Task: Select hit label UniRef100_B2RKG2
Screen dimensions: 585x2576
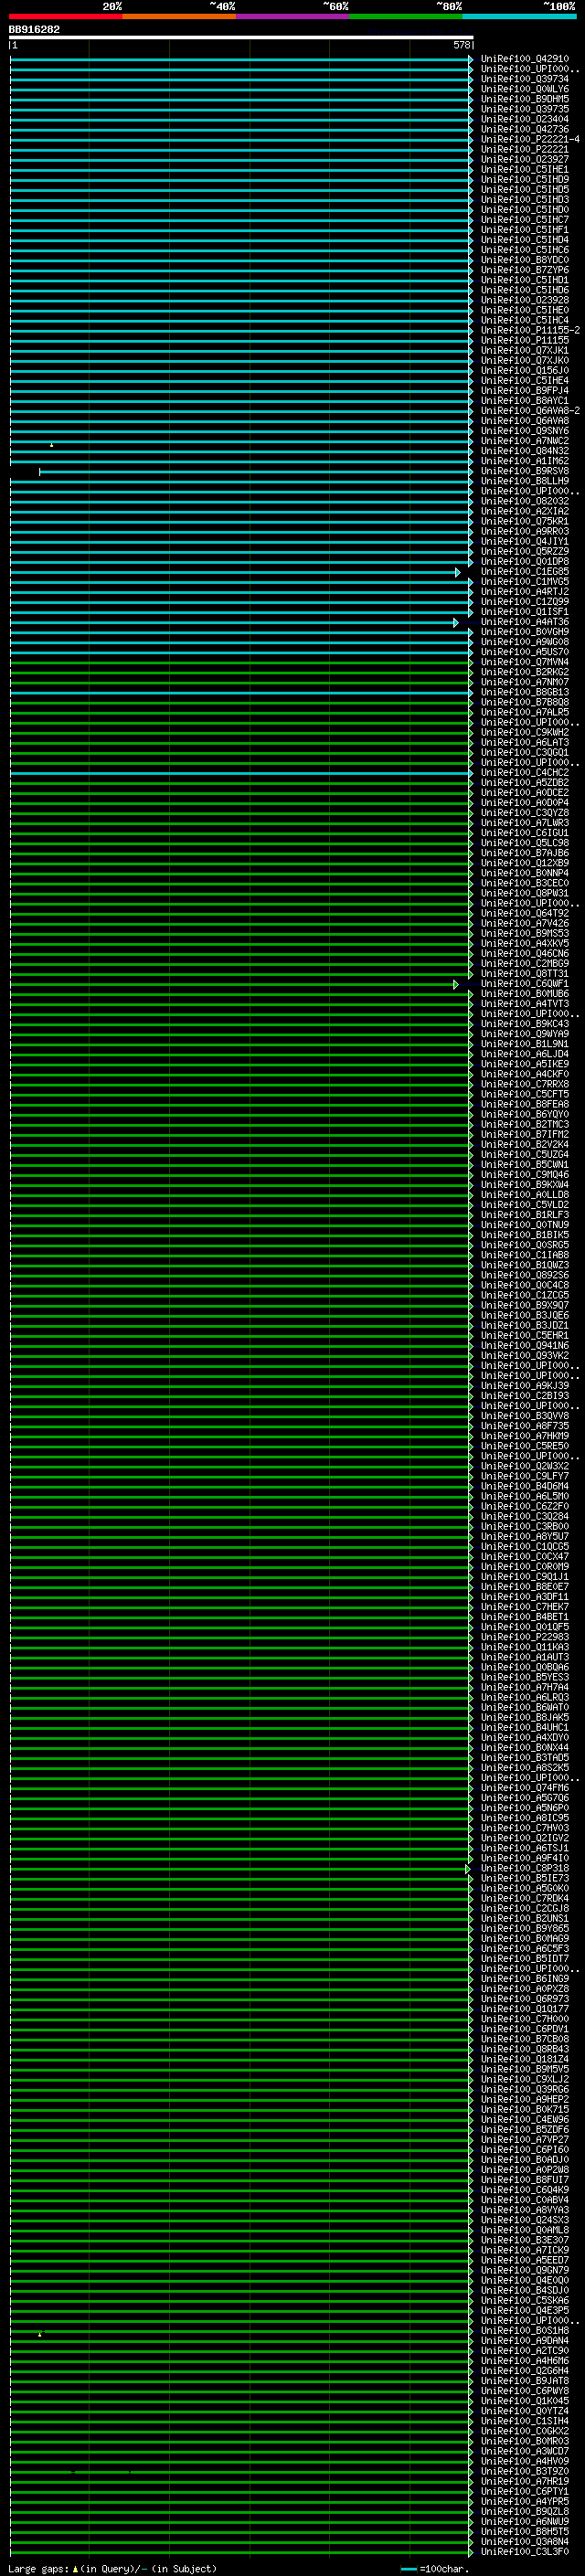Action: (525, 672)
